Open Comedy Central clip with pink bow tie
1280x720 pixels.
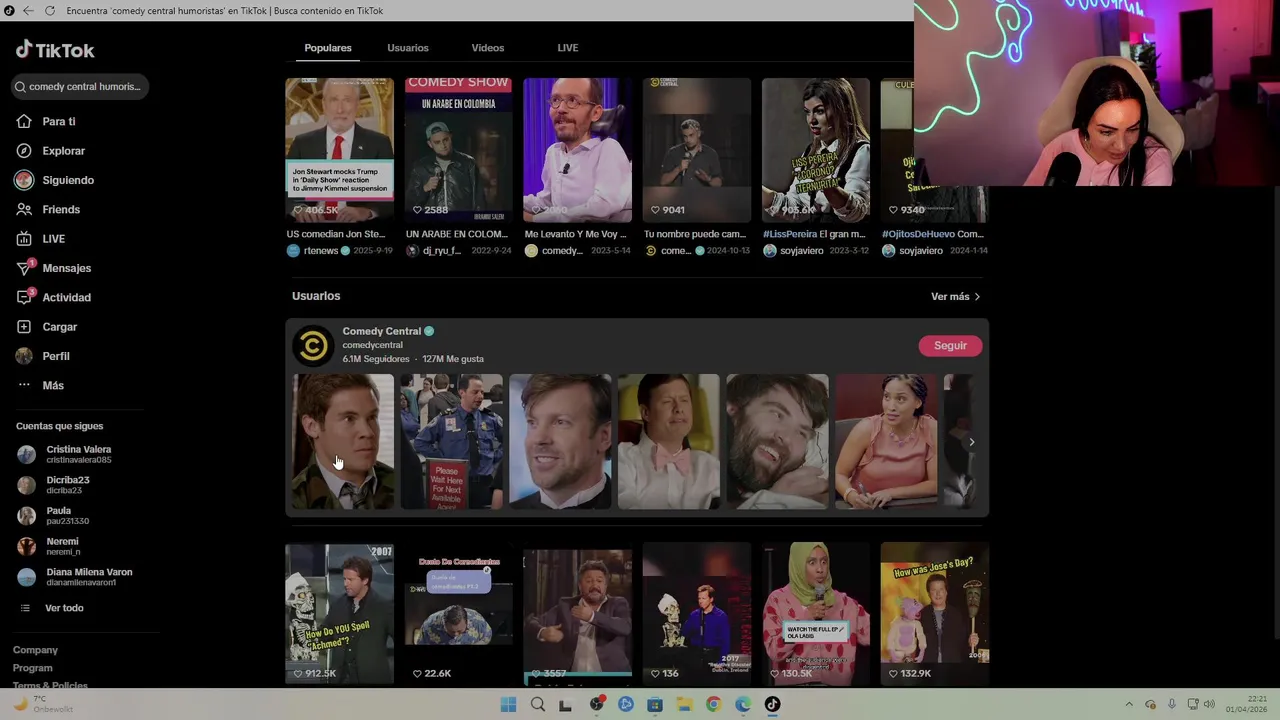[669, 442]
